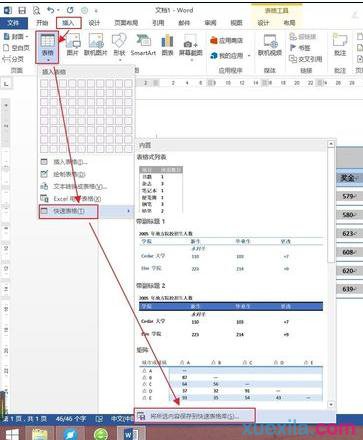
Task: Save selection to Quick Tables gallery
Action: 195,416
